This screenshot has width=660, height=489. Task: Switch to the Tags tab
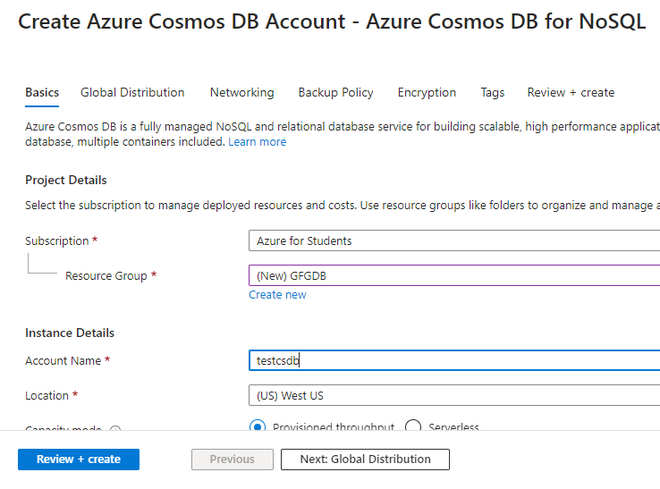492,92
